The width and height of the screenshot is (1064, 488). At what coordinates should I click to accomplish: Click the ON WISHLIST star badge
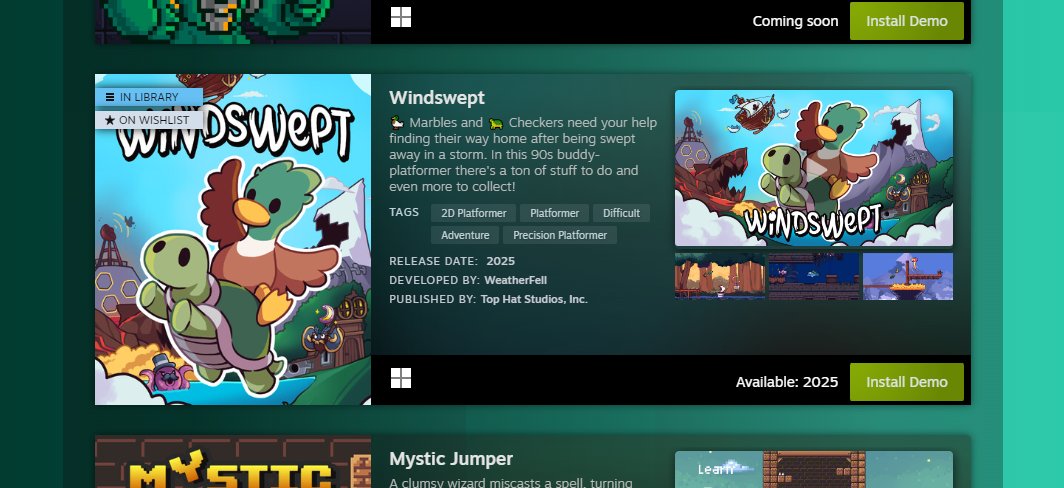(149, 120)
